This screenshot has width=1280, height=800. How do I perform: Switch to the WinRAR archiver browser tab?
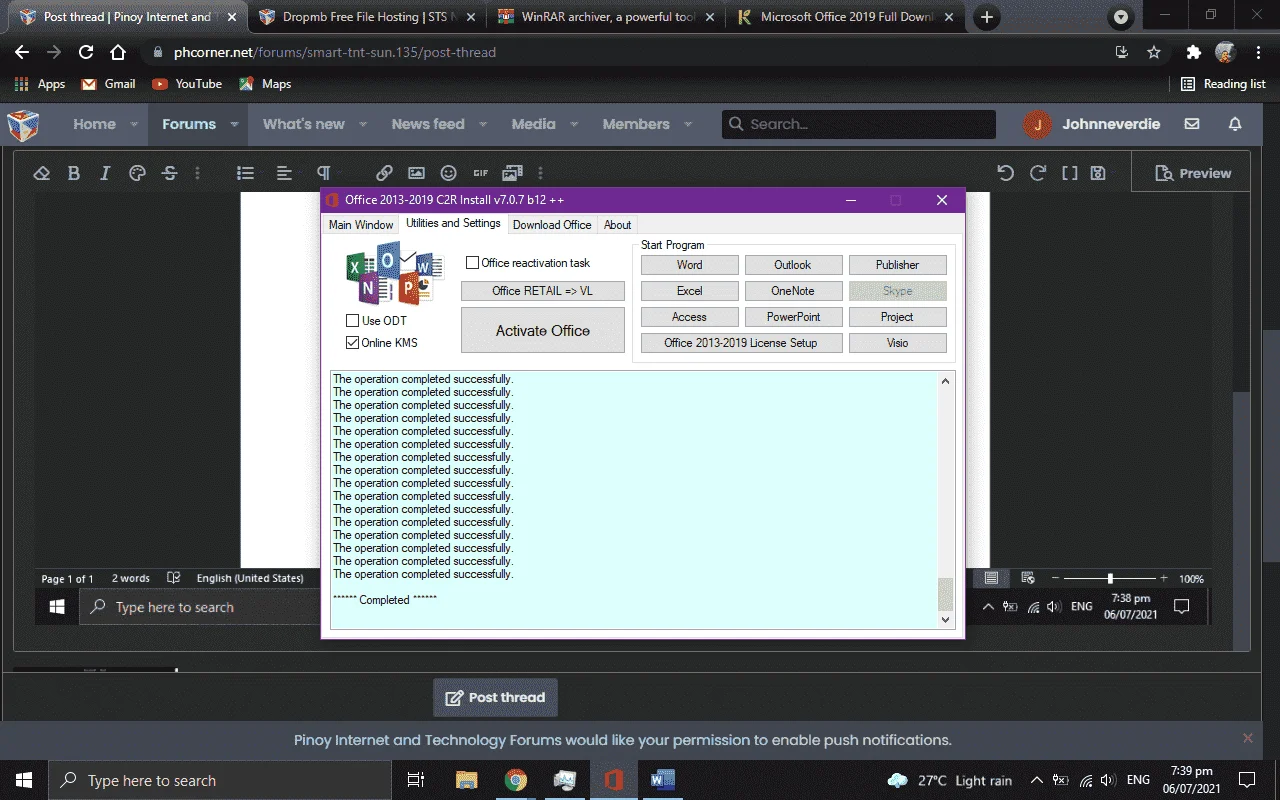click(x=606, y=17)
